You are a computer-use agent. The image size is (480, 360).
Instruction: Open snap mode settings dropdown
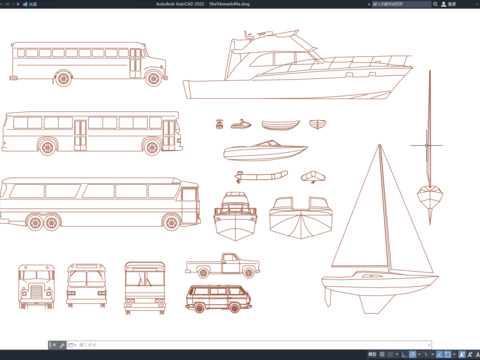[x=397, y=354]
